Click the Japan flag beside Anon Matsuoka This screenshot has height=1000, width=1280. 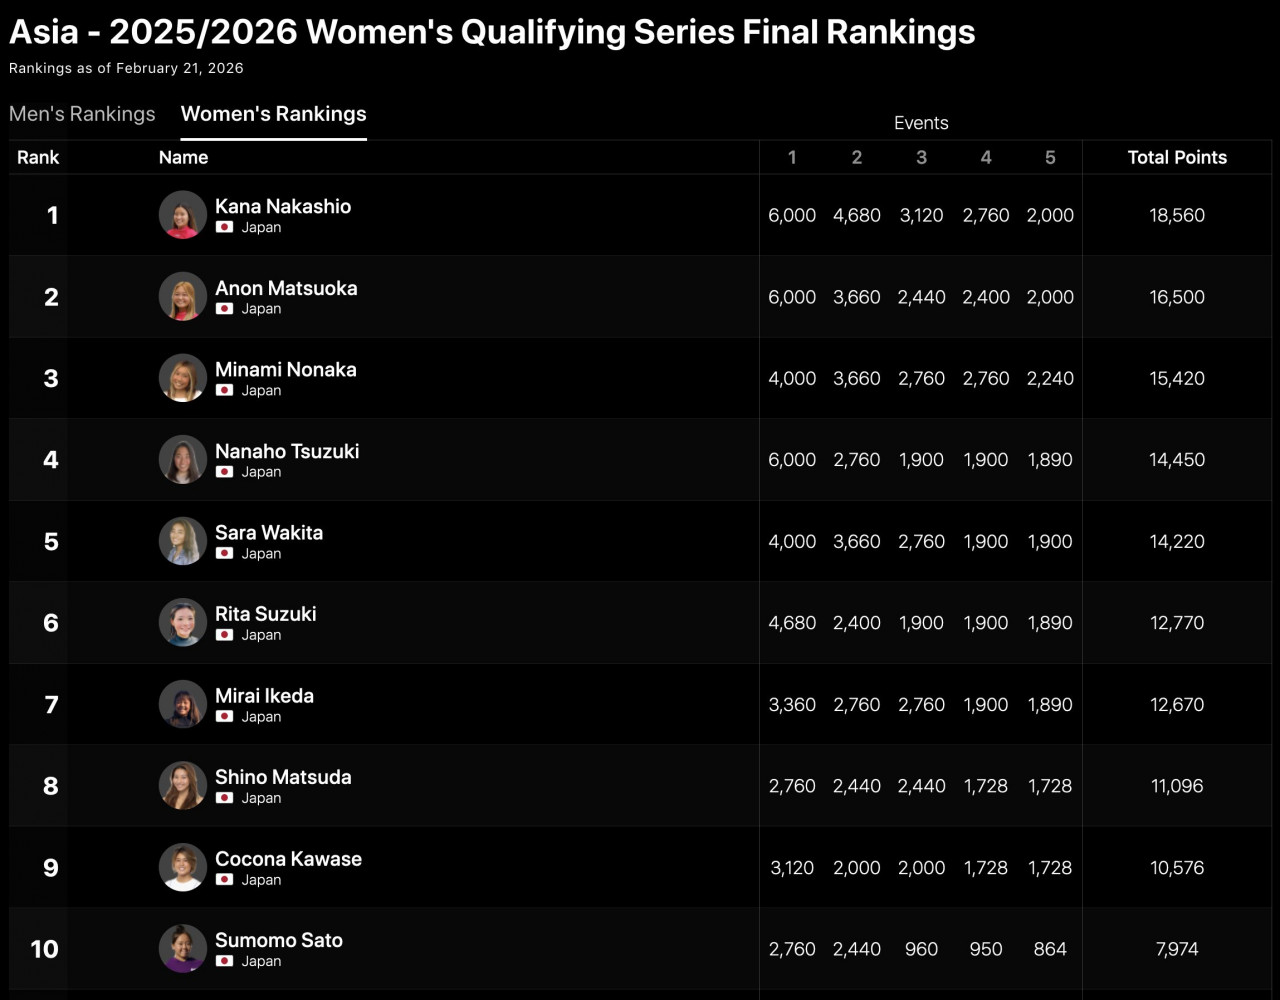(225, 309)
